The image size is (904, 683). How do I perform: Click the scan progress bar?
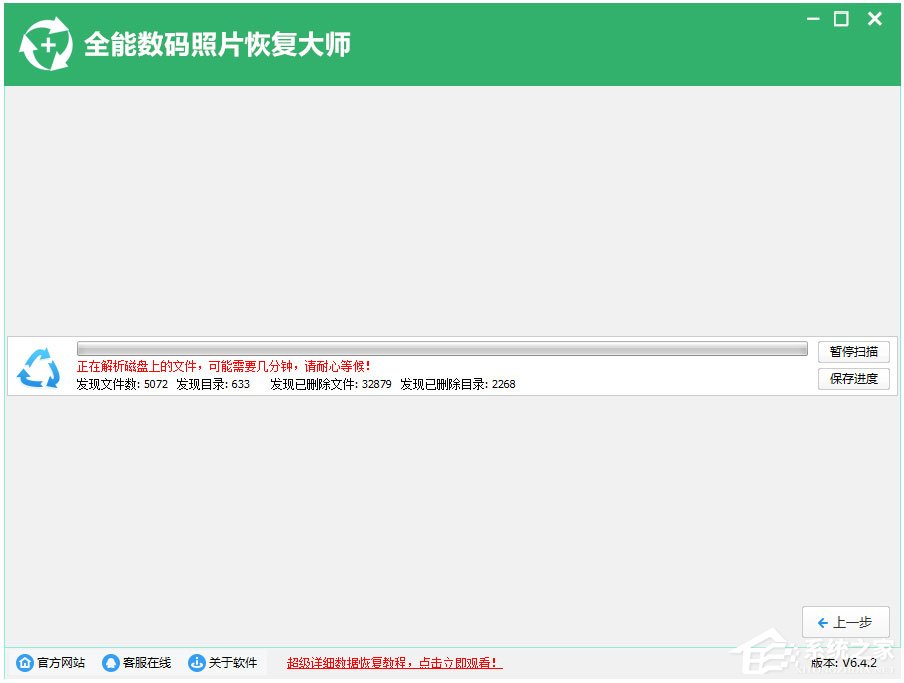tap(442, 348)
